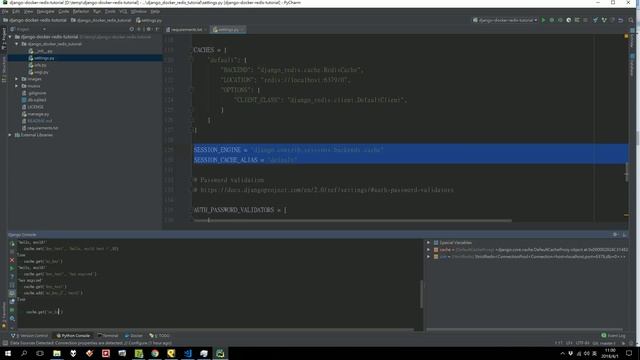640x360 pixels.
Task: Run the project with the green Run icon
Action: click(543, 20)
